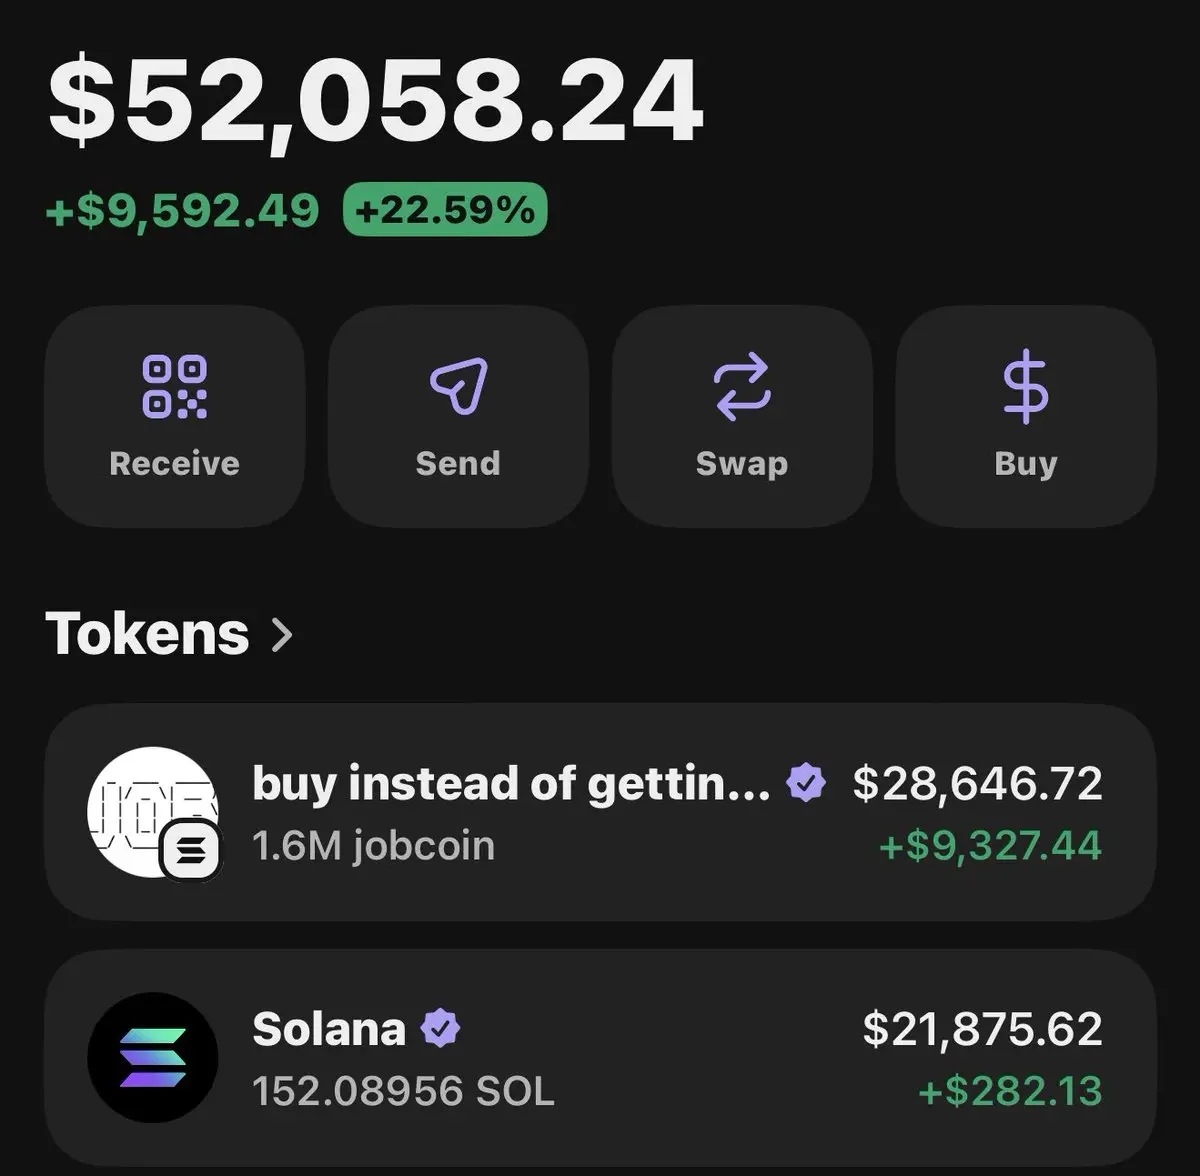The image size is (1200, 1176).
Task: Open the jobcoin token logo
Action: point(153,811)
